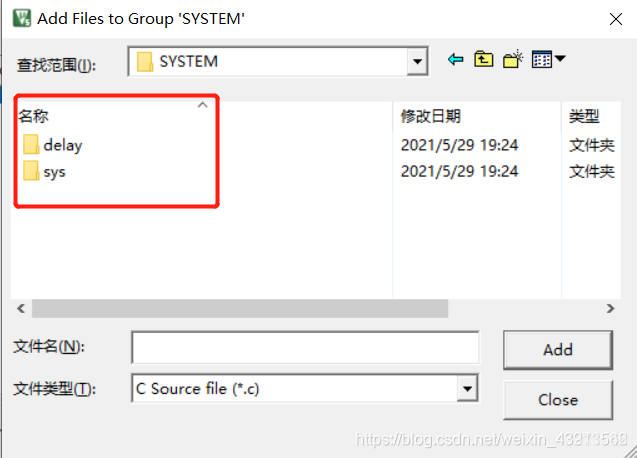Focus the 文件名 input field
The height and width of the screenshot is (458, 637).
click(x=306, y=347)
